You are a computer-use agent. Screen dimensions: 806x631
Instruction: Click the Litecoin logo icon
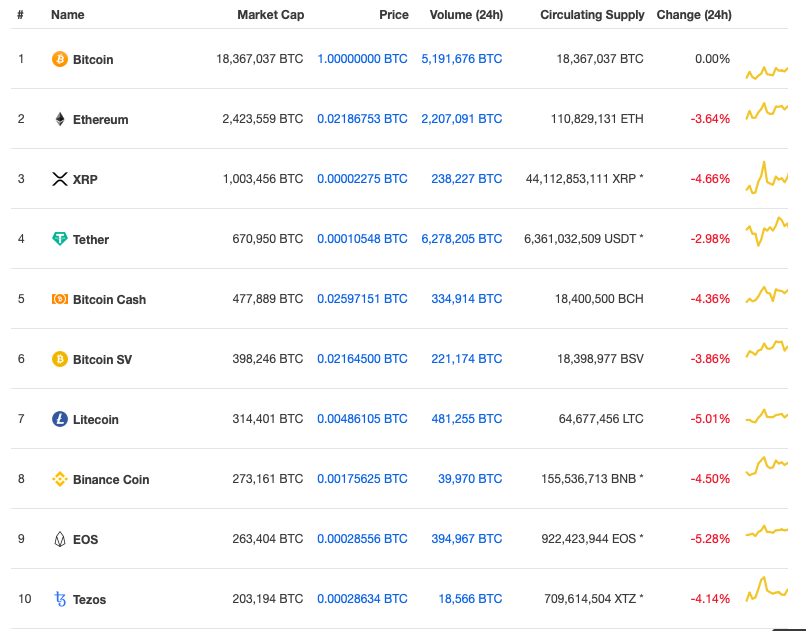(59, 418)
